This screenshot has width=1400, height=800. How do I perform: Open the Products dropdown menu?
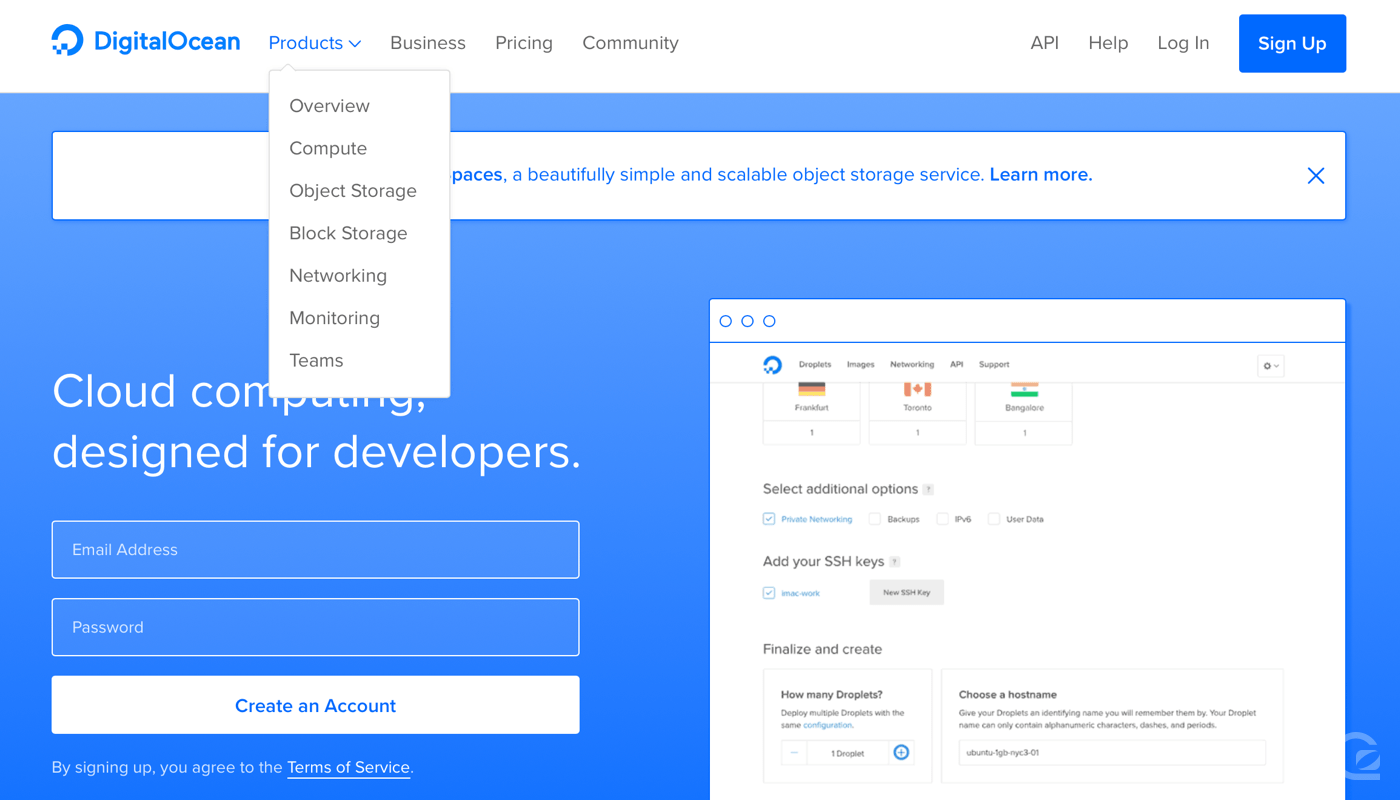pos(315,43)
